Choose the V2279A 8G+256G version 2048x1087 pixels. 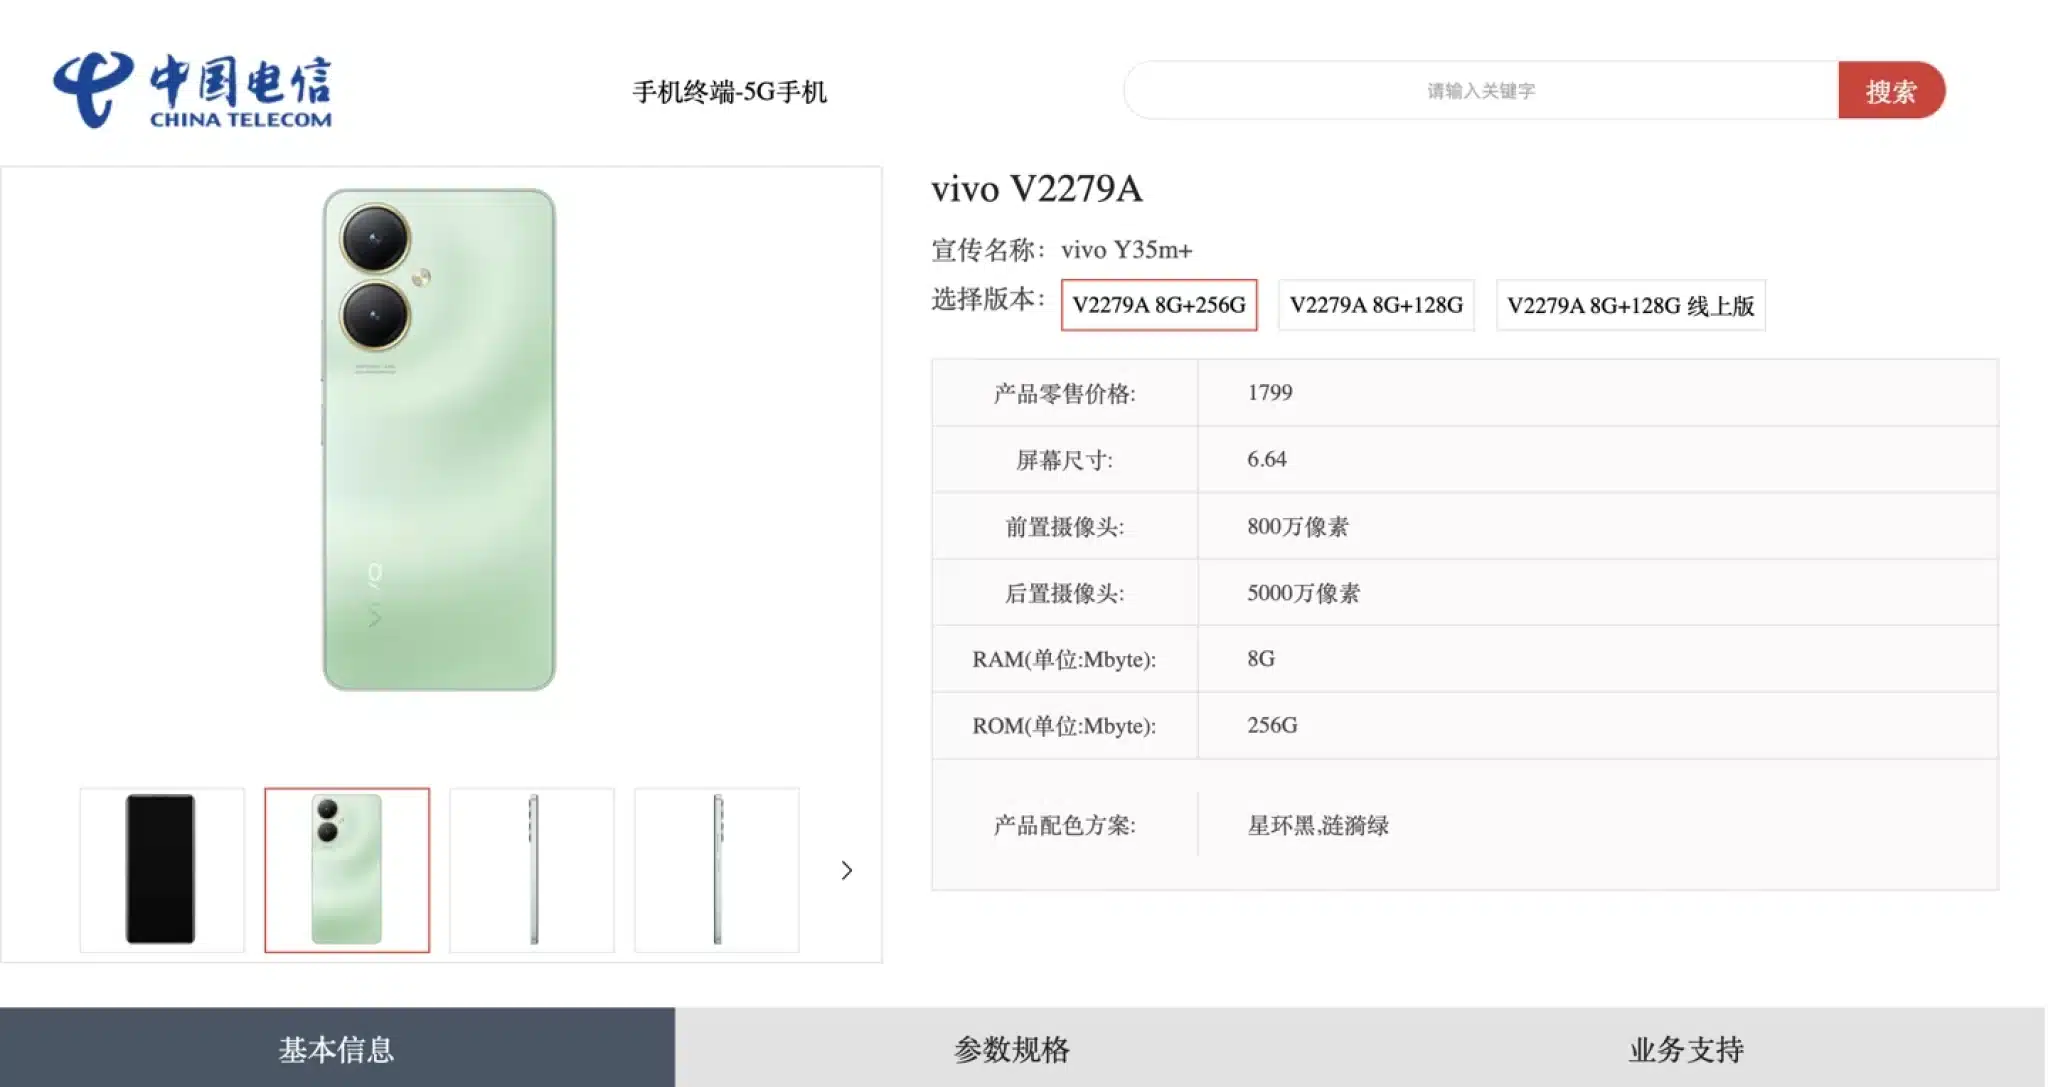tap(1158, 305)
